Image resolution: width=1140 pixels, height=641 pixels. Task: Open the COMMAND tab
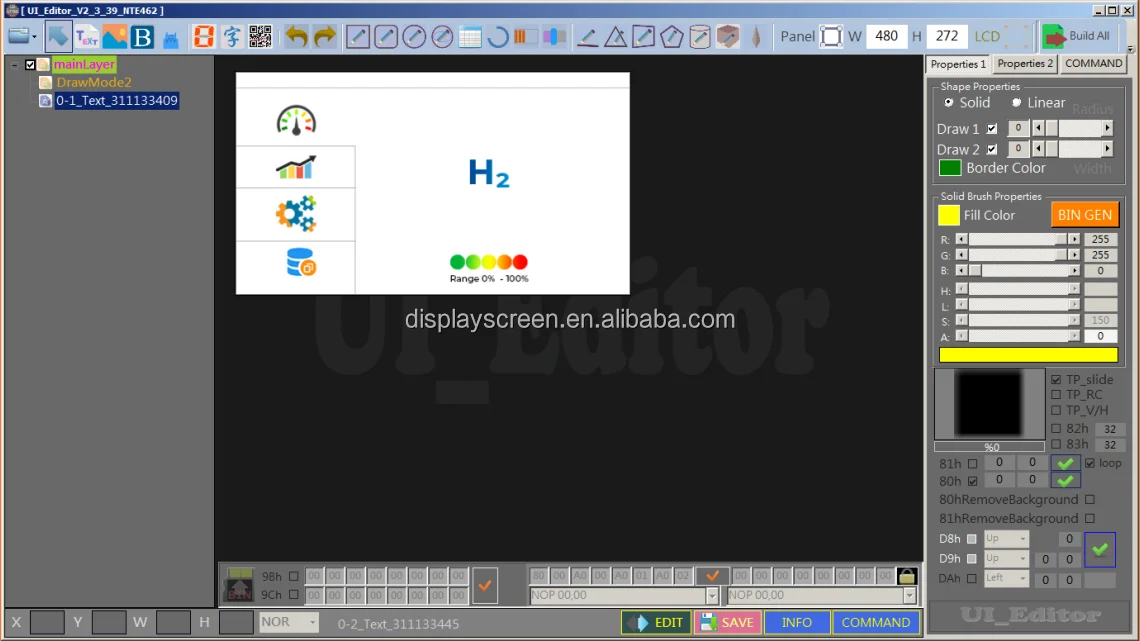[1093, 64]
